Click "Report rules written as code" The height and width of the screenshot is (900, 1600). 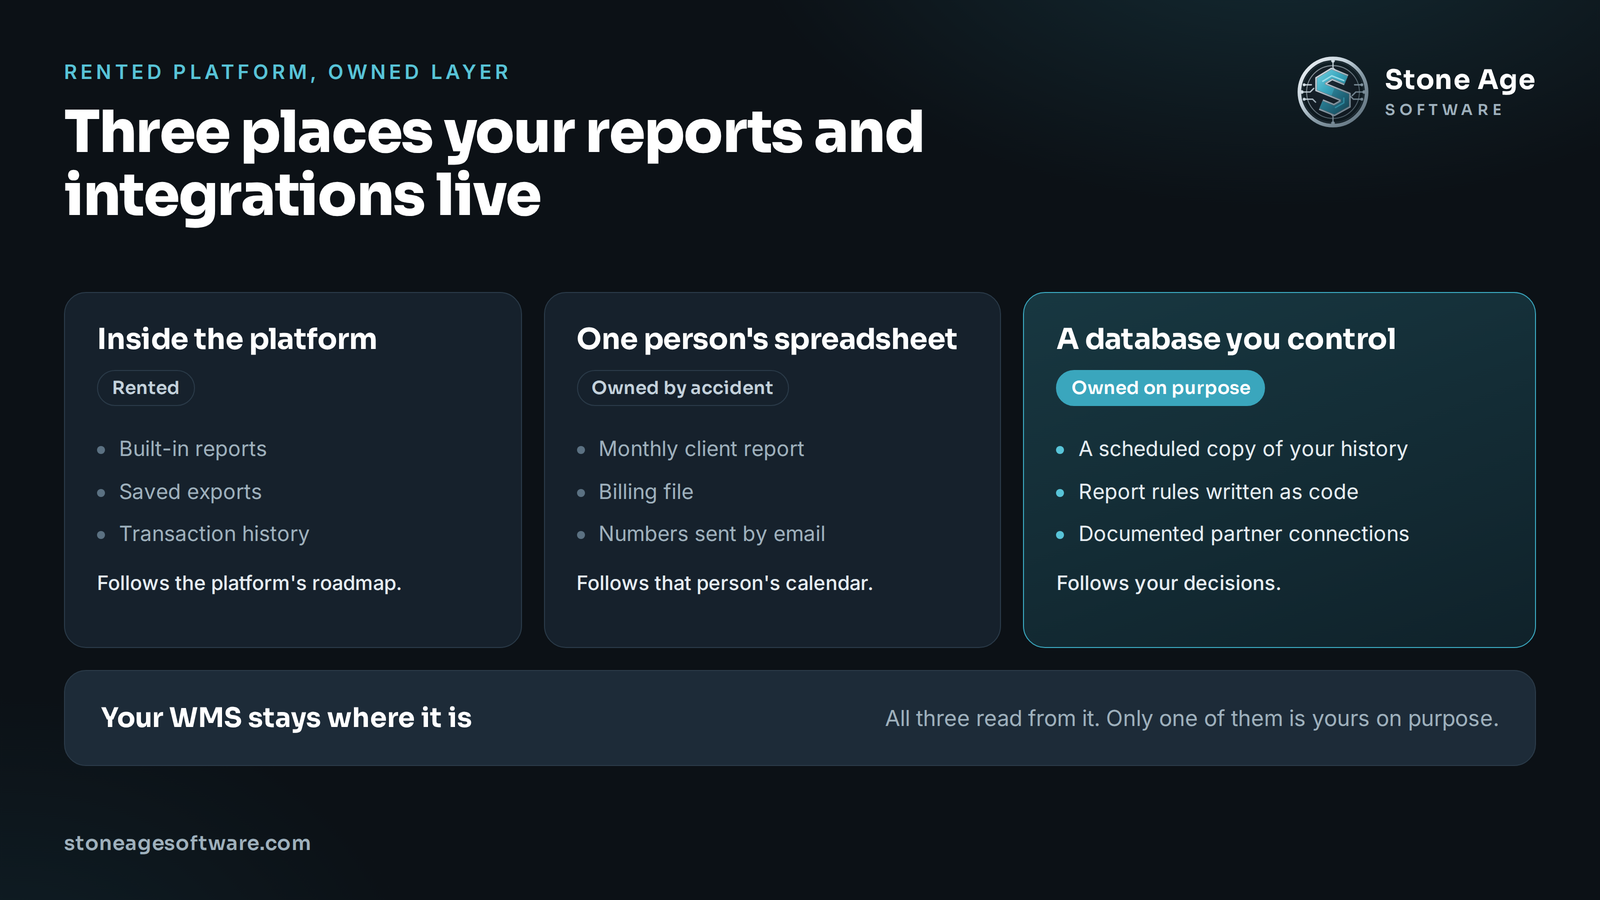point(1218,492)
